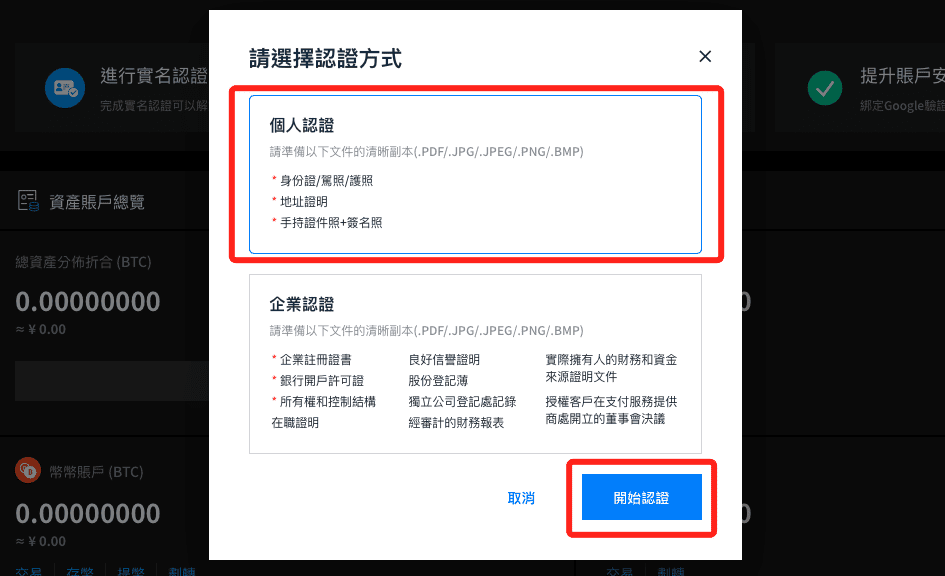Click the gray asset distribution bar
Screen dimensions: 945x576
pyautogui.click(x=111, y=381)
